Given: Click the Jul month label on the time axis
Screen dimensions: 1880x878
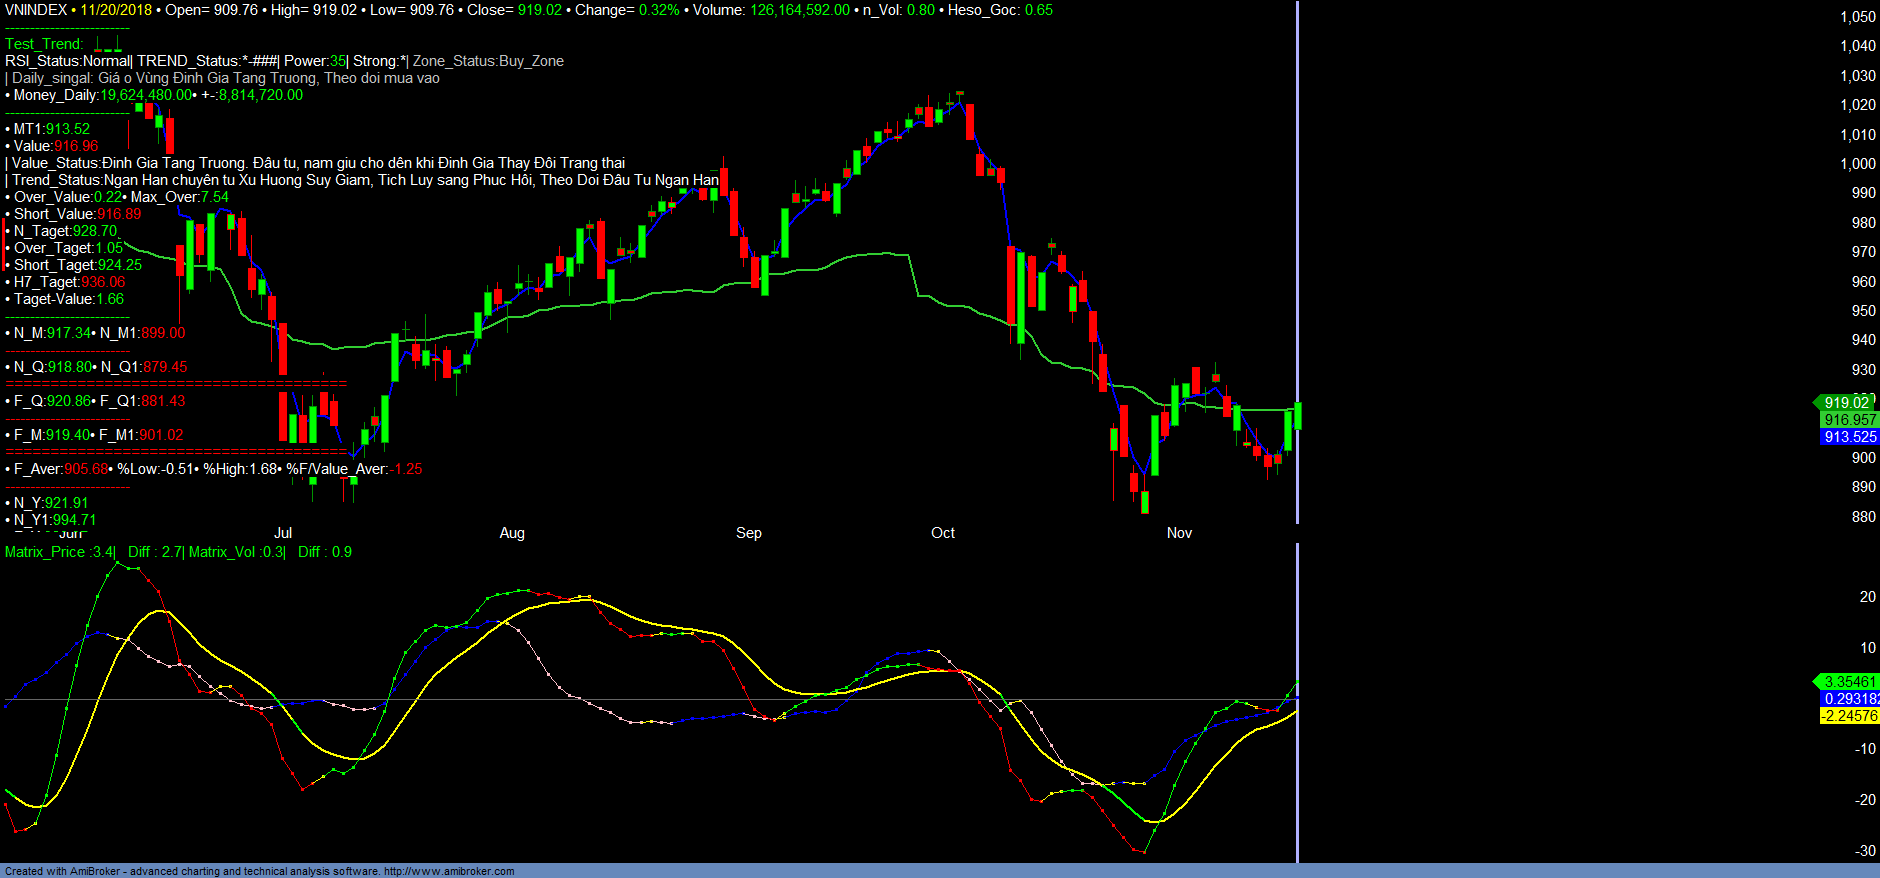Looking at the screenshot, I should (x=283, y=533).
